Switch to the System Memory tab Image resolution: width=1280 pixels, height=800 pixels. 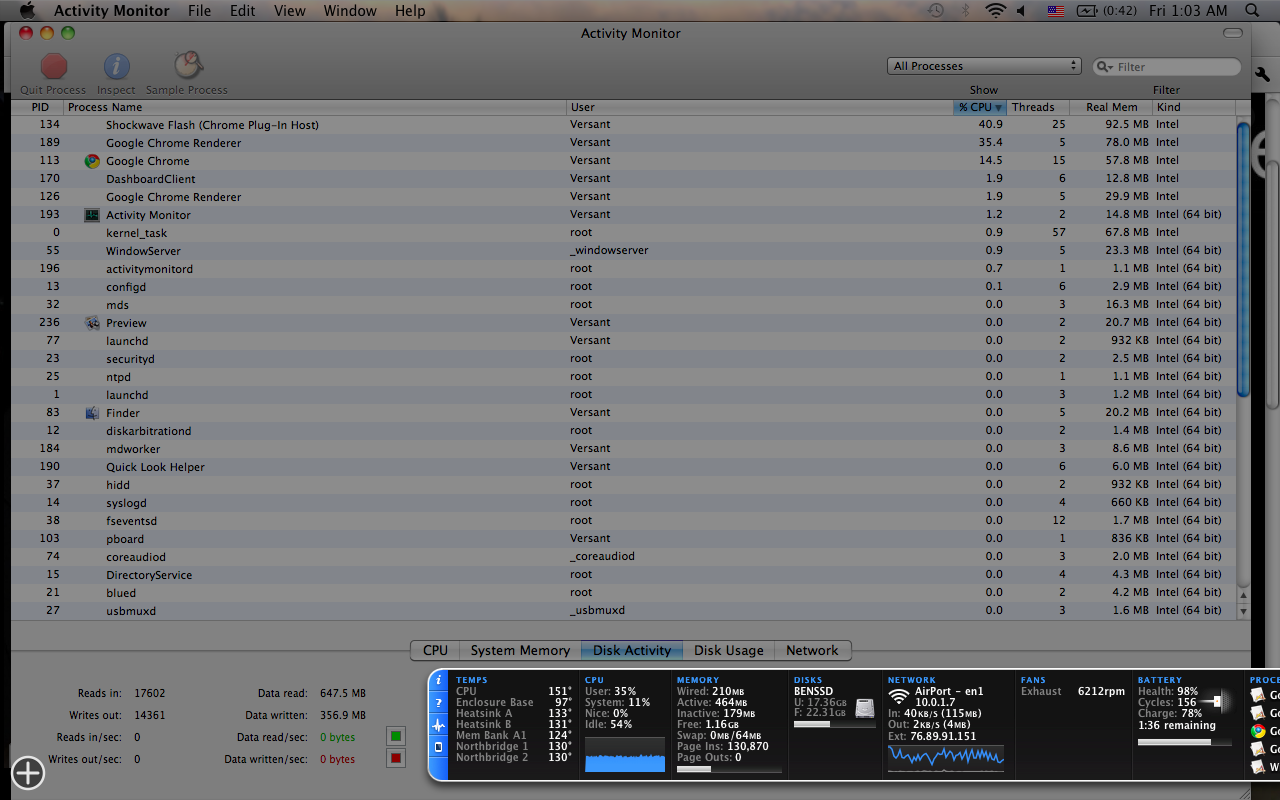520,650
